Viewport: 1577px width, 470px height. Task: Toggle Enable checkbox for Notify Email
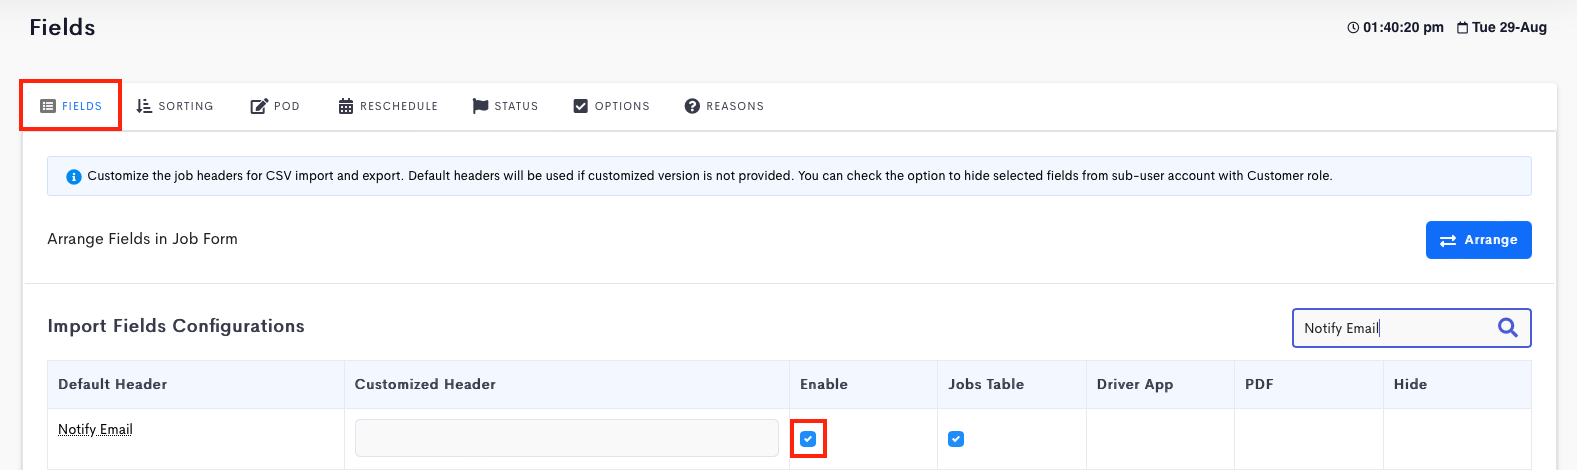[x=808, y=439]
